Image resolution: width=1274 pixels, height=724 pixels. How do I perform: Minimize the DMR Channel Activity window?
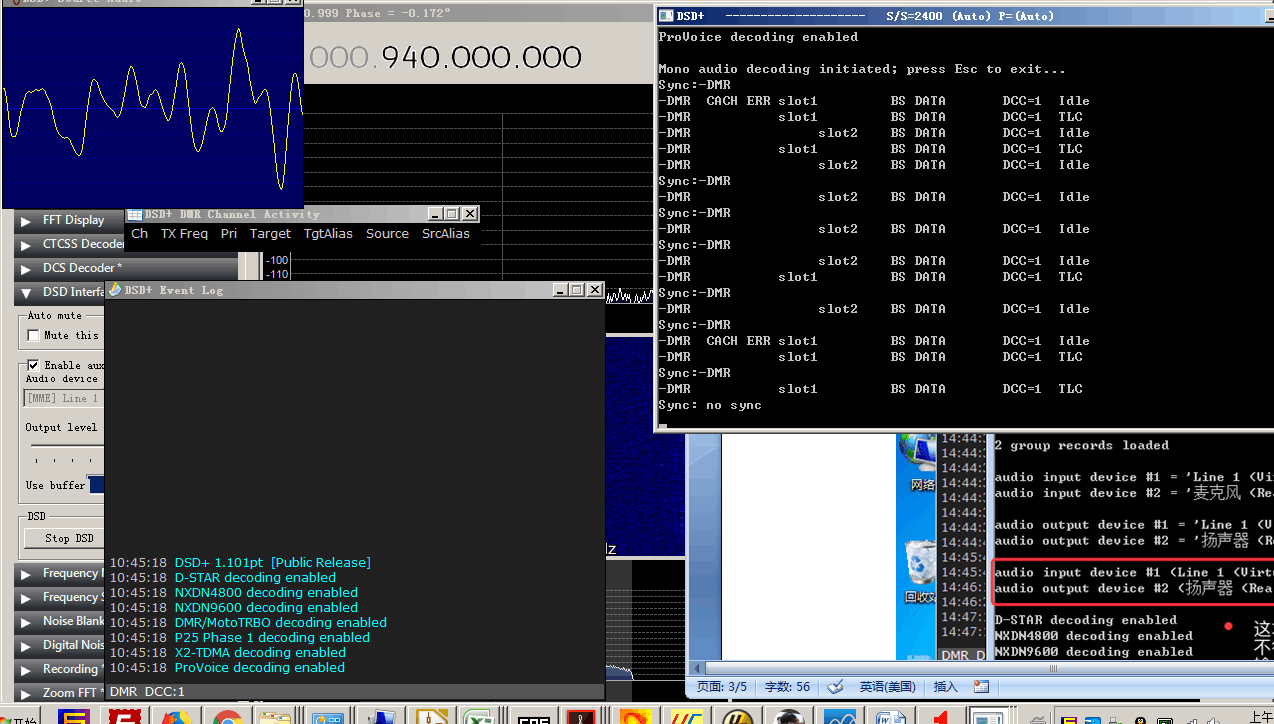(x=434, y=214)
